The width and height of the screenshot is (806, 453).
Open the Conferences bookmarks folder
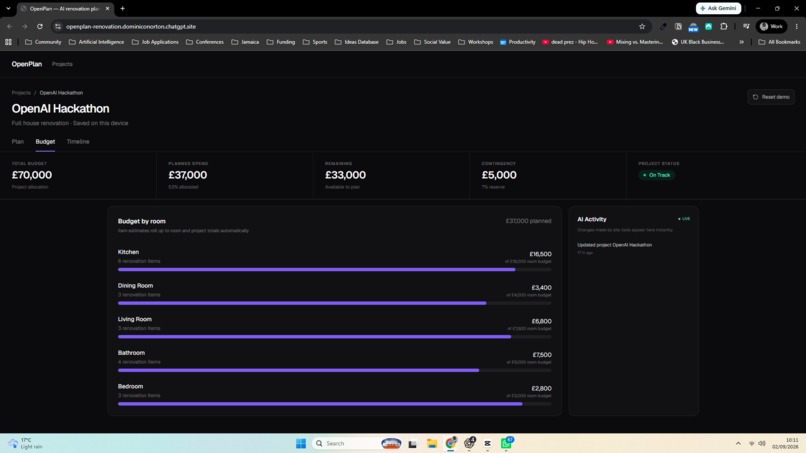[x=205, y=42]
